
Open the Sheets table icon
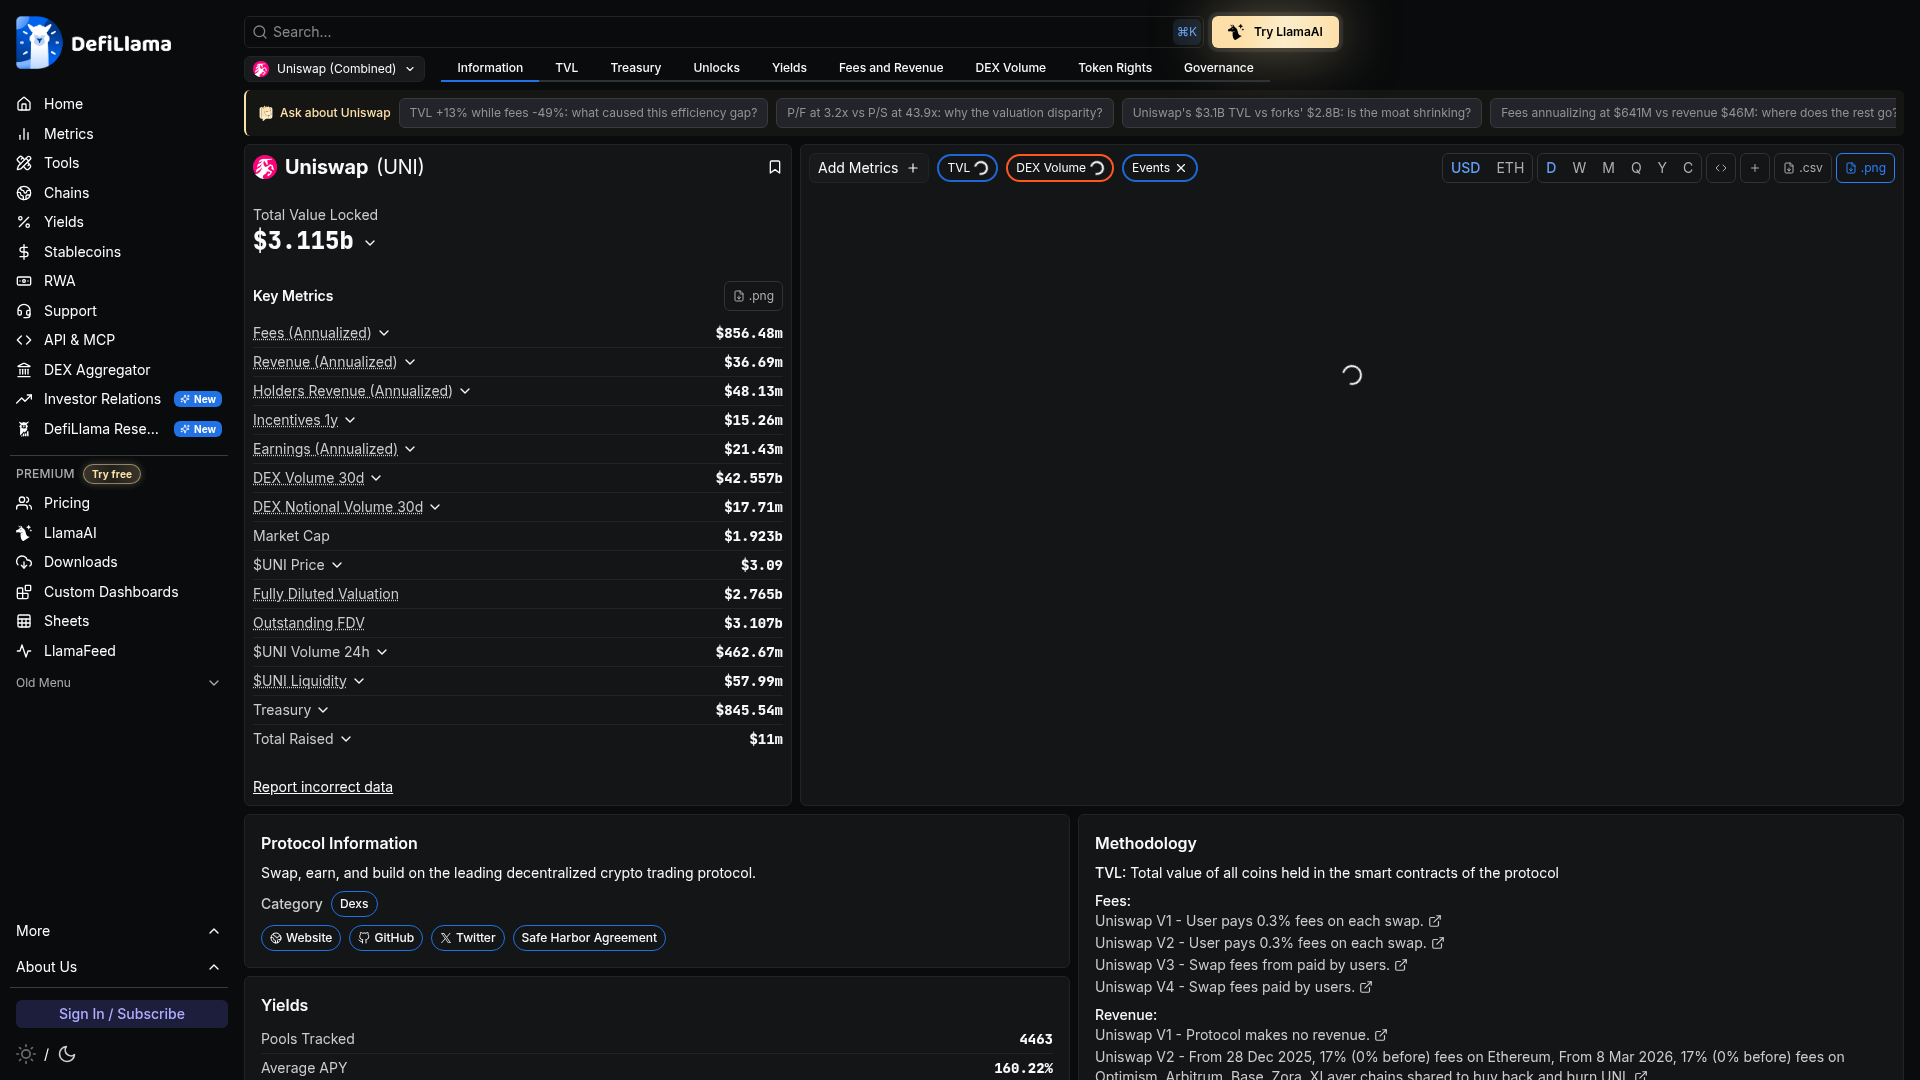click(x=24, y=621)
